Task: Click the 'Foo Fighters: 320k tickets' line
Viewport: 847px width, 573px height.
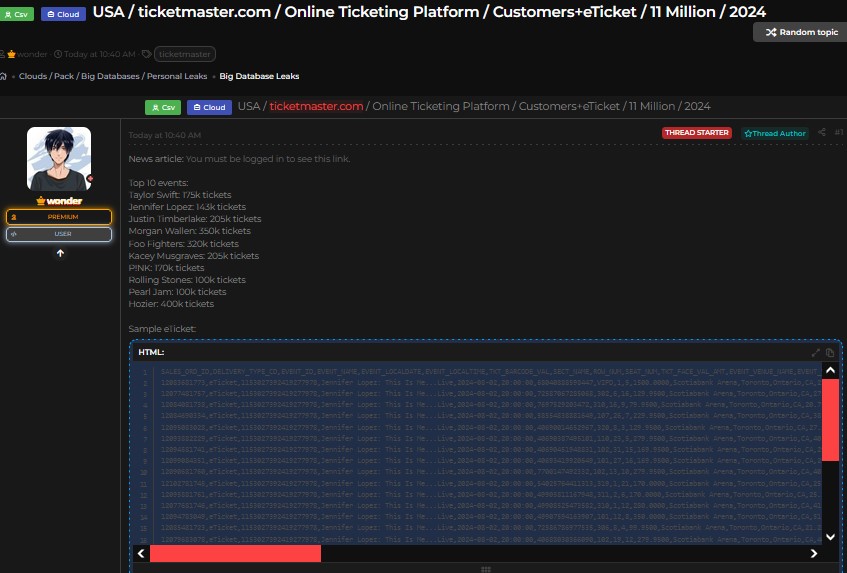Action: [184, 244]
